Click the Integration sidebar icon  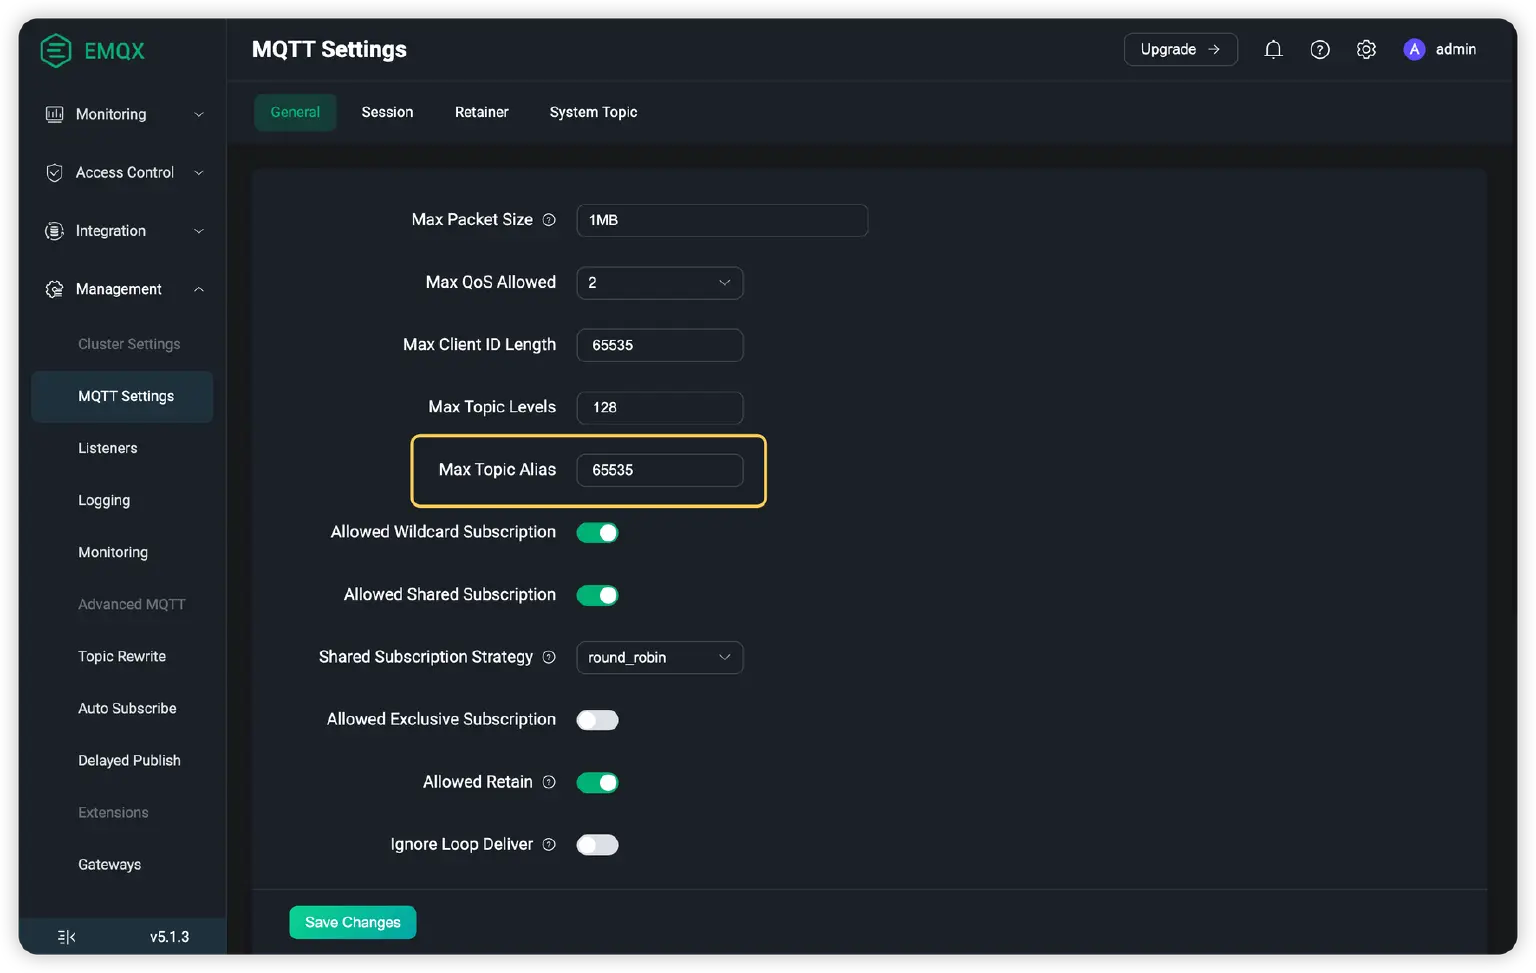click(54, 230)
